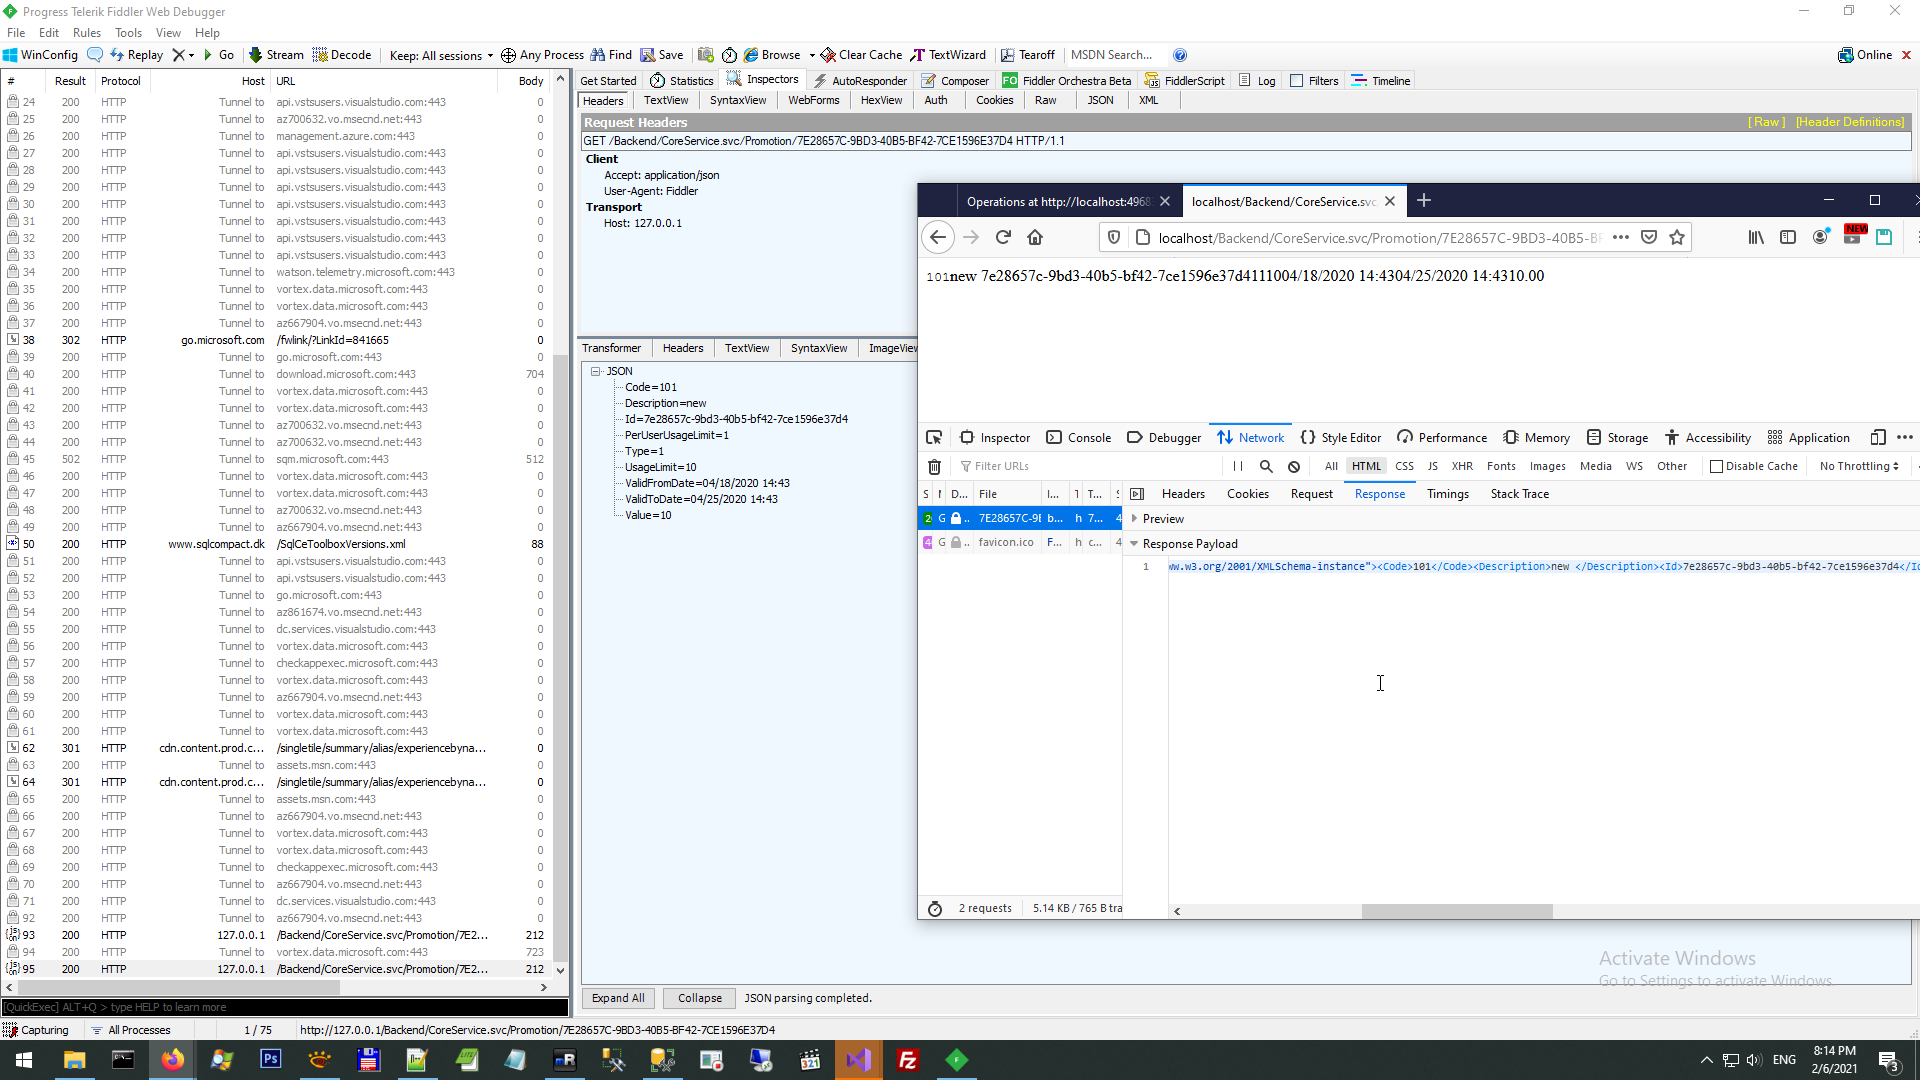Click the Expand All button
The image size is (1920, 1080).
click(x=617, y=998)
